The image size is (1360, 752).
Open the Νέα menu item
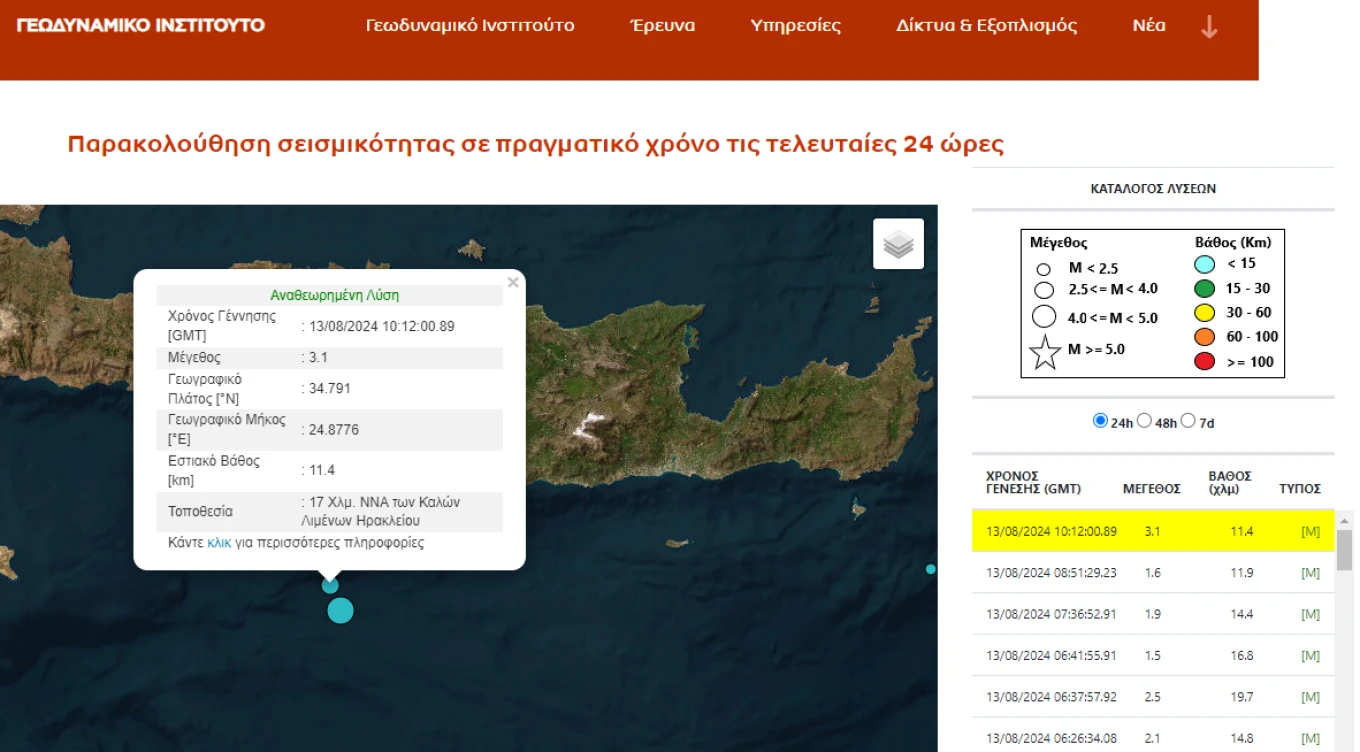(x=1148, y=25)
